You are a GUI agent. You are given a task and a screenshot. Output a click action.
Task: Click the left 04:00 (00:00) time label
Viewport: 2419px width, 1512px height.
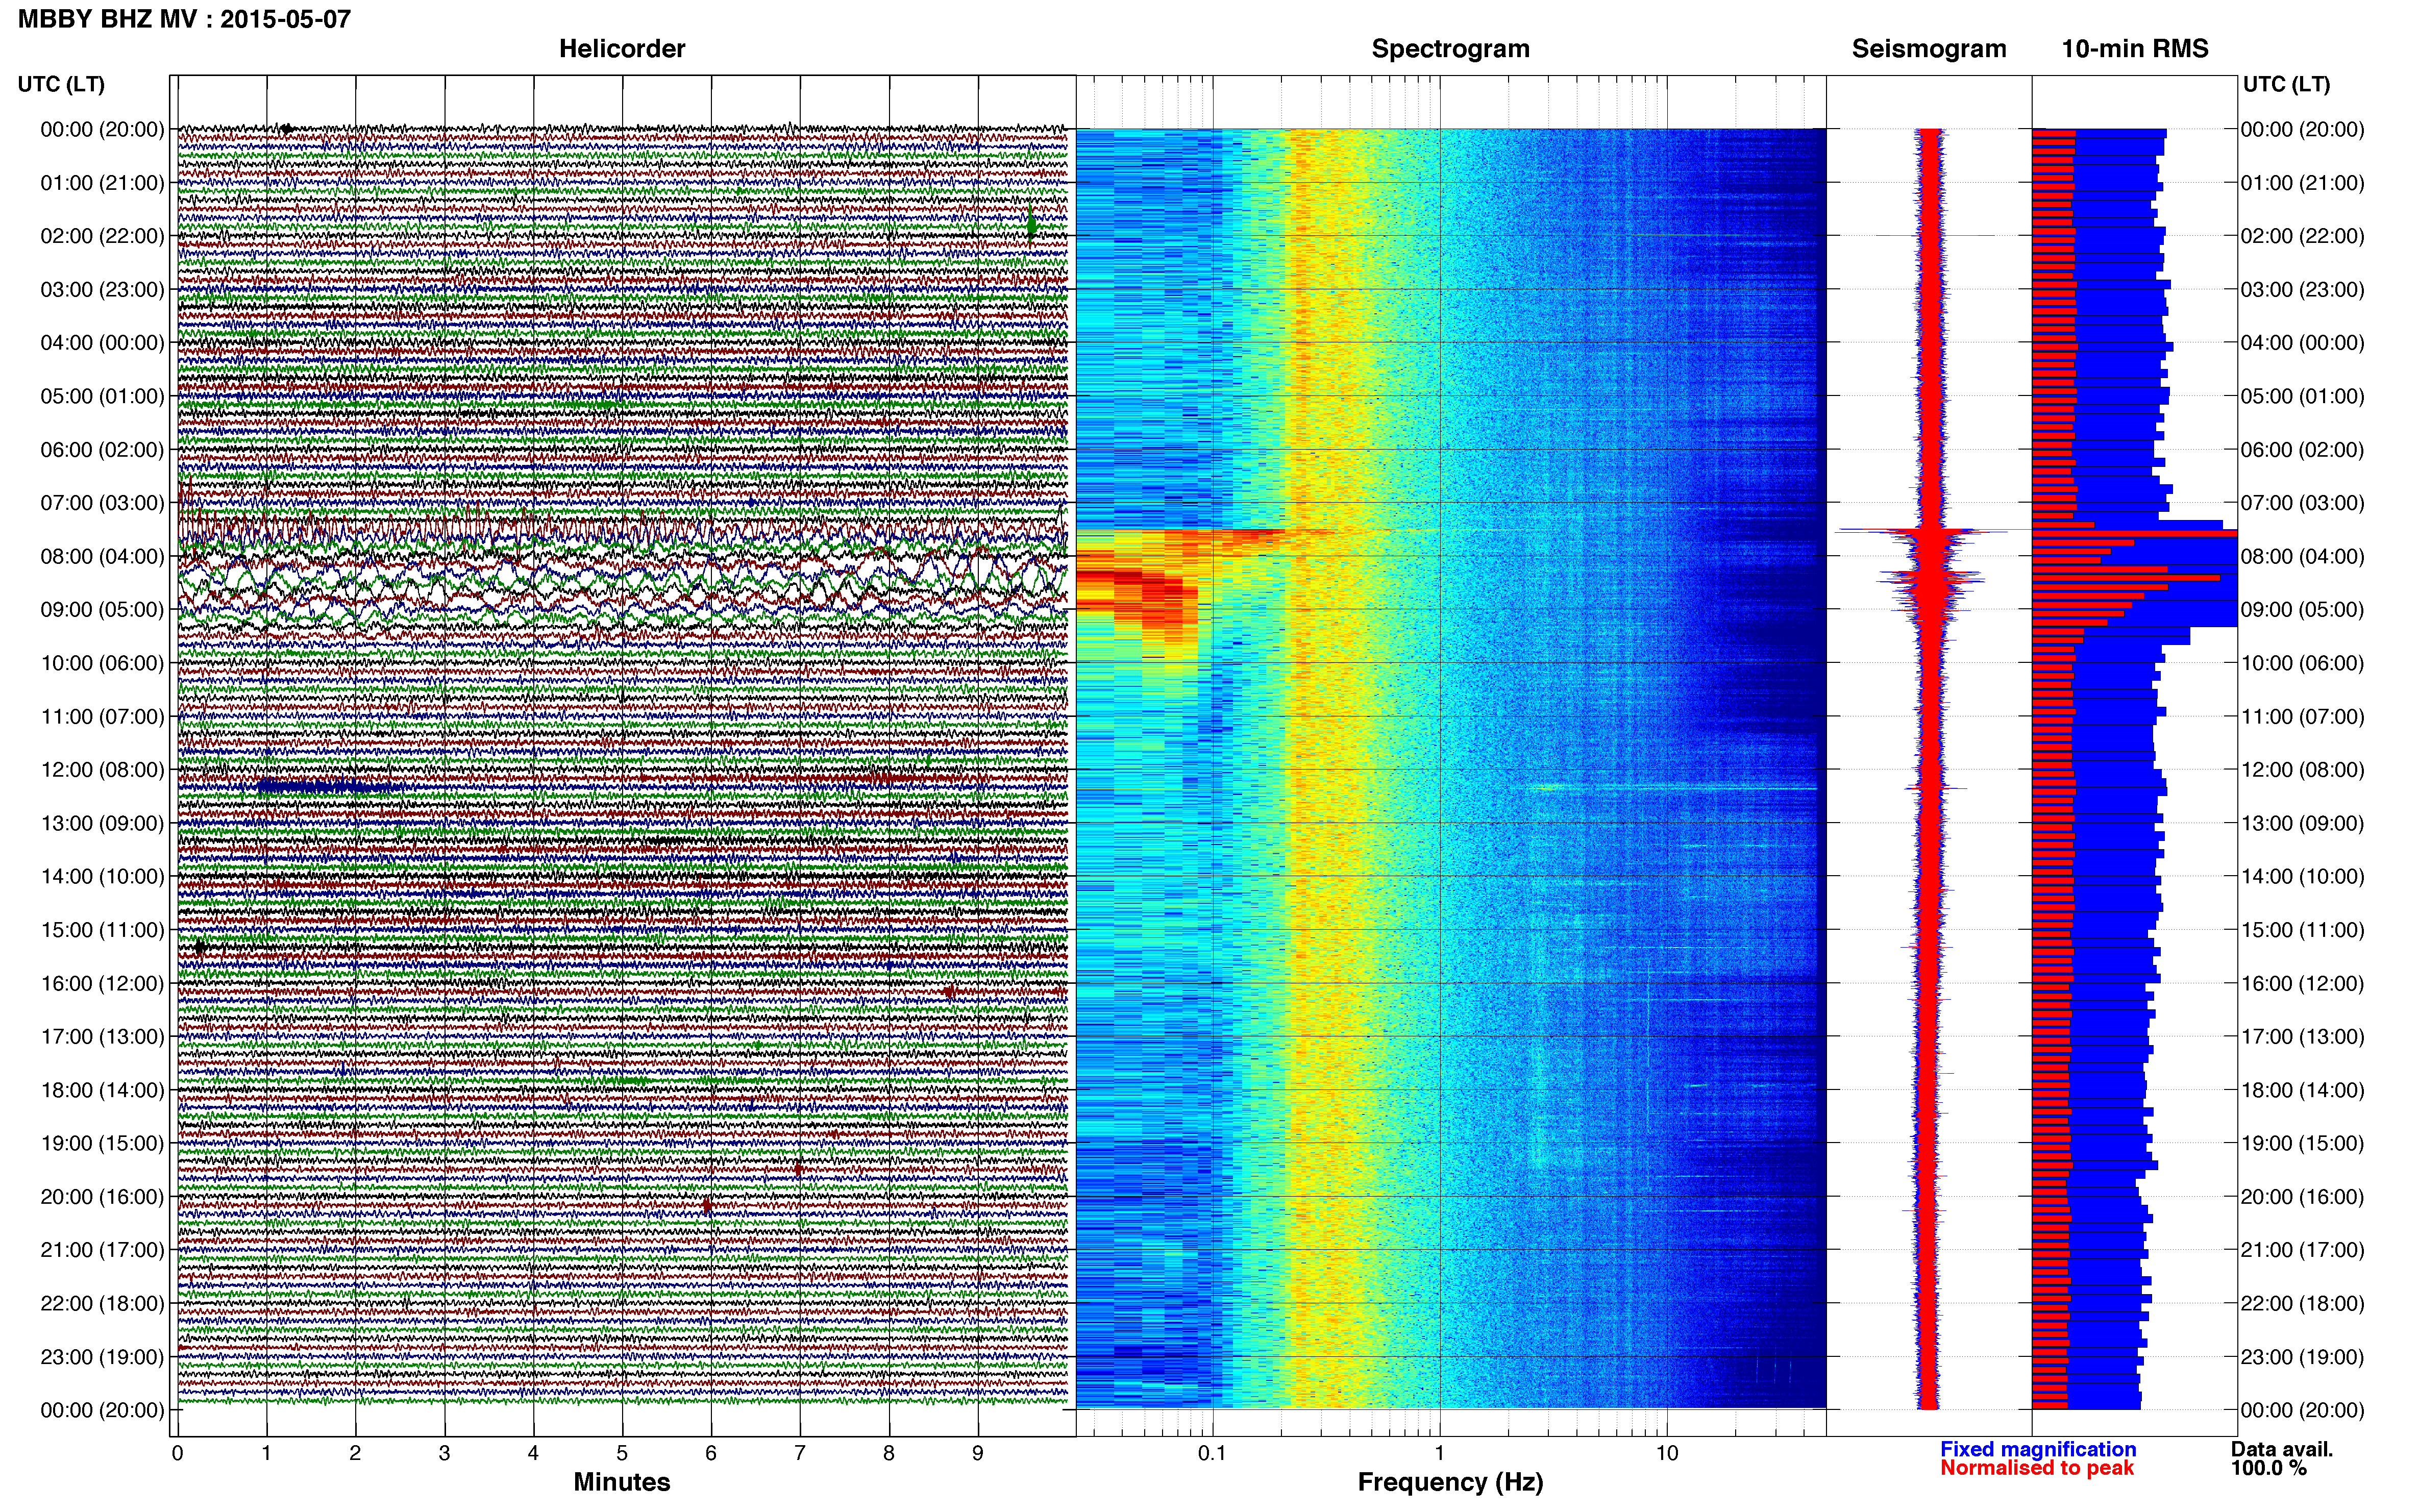102,343
